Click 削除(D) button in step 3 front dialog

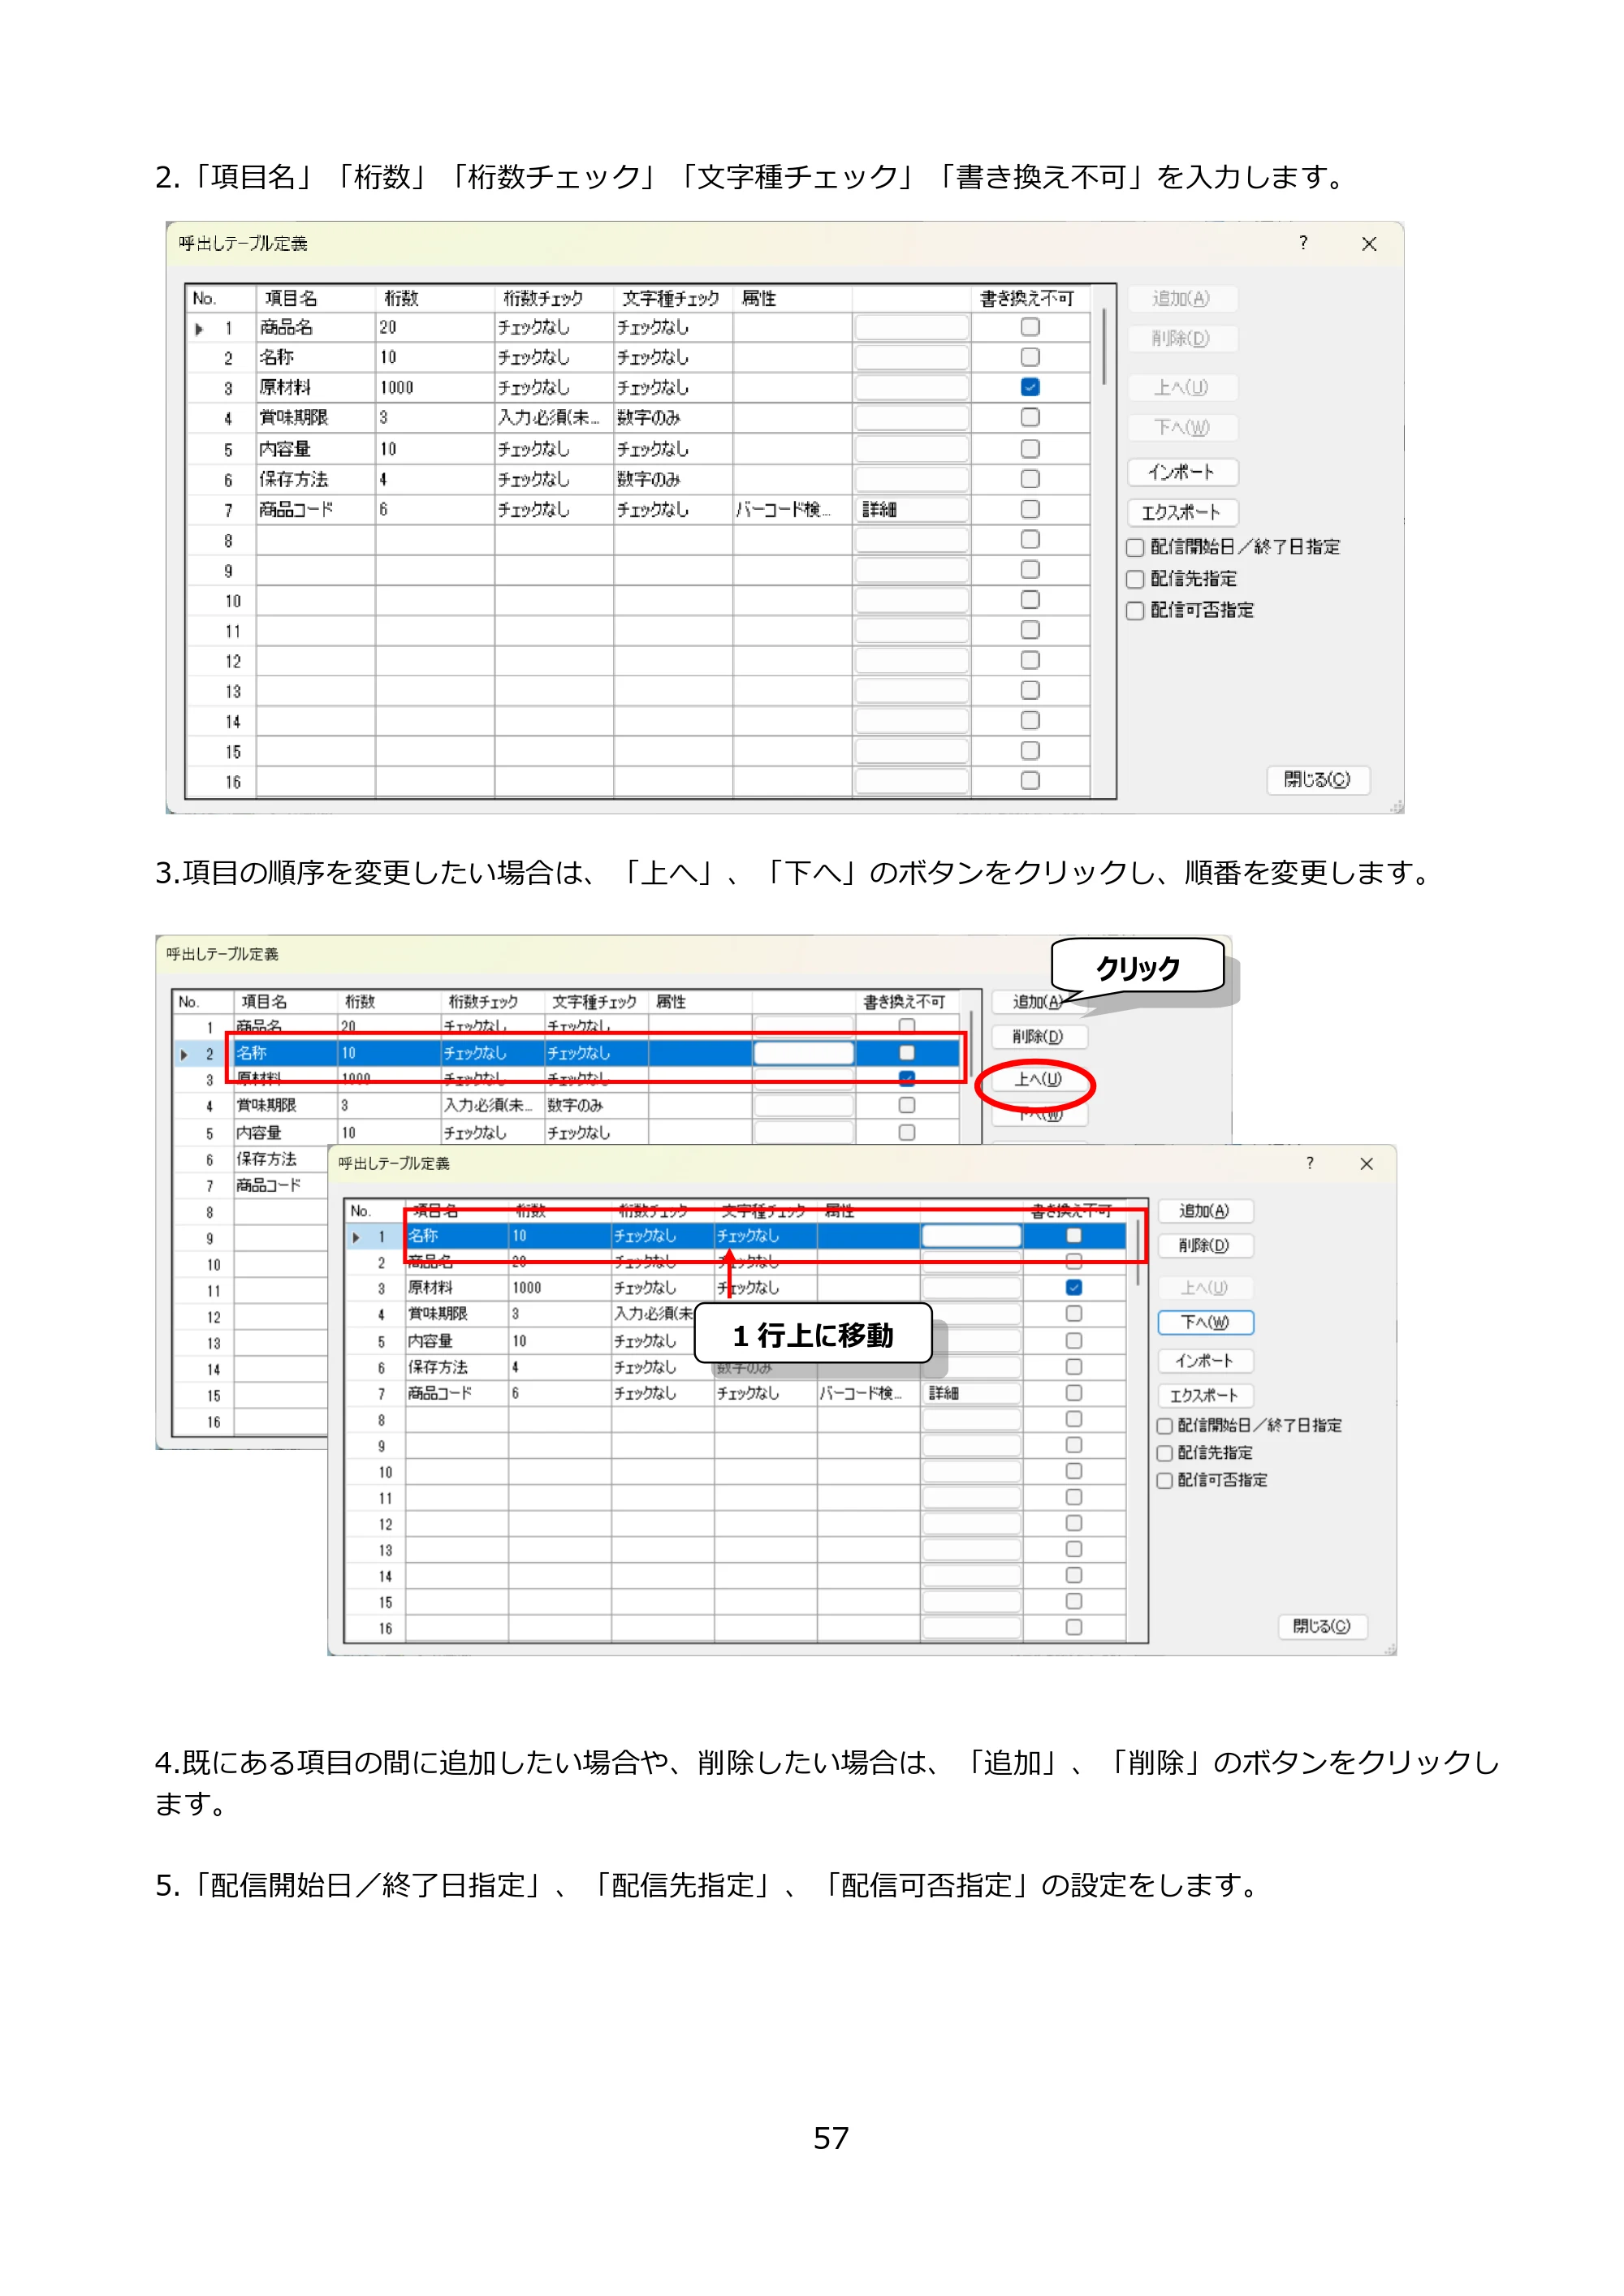pyautogui.click(x=1204, y=1246)
